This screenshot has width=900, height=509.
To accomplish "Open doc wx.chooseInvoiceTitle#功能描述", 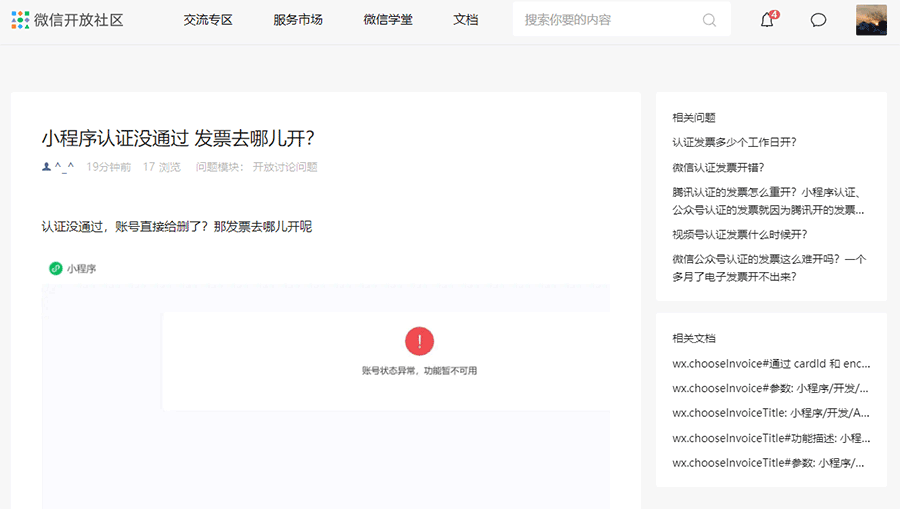I will click(x=771, y=438).
